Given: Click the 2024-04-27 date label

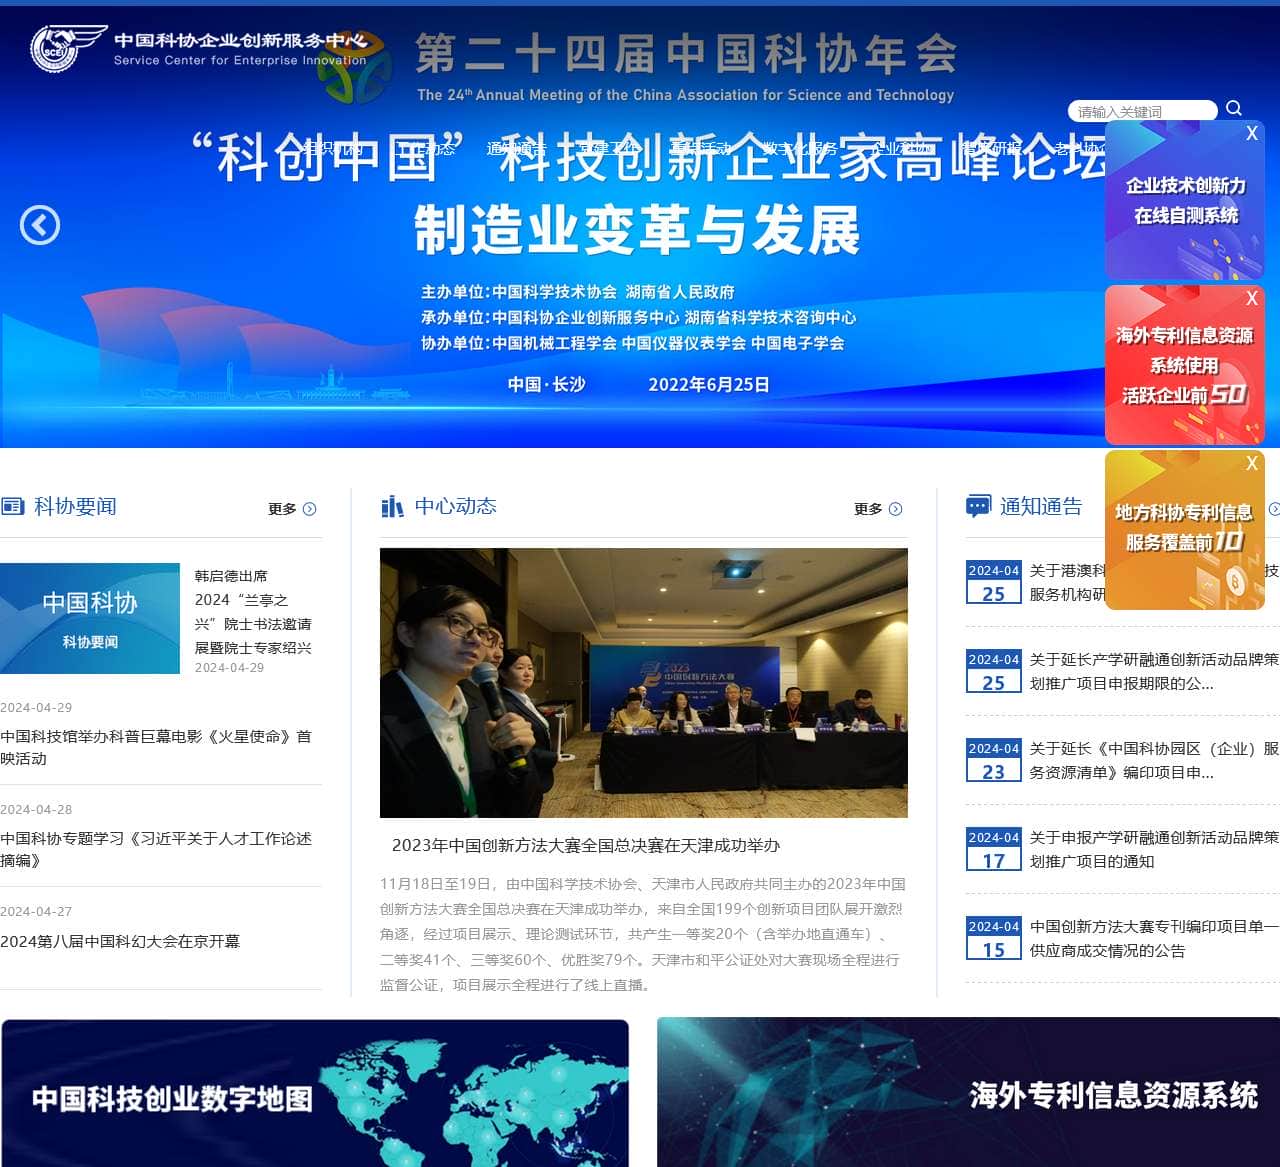Looking at the screenshot, I should click(x=36, y=911).
